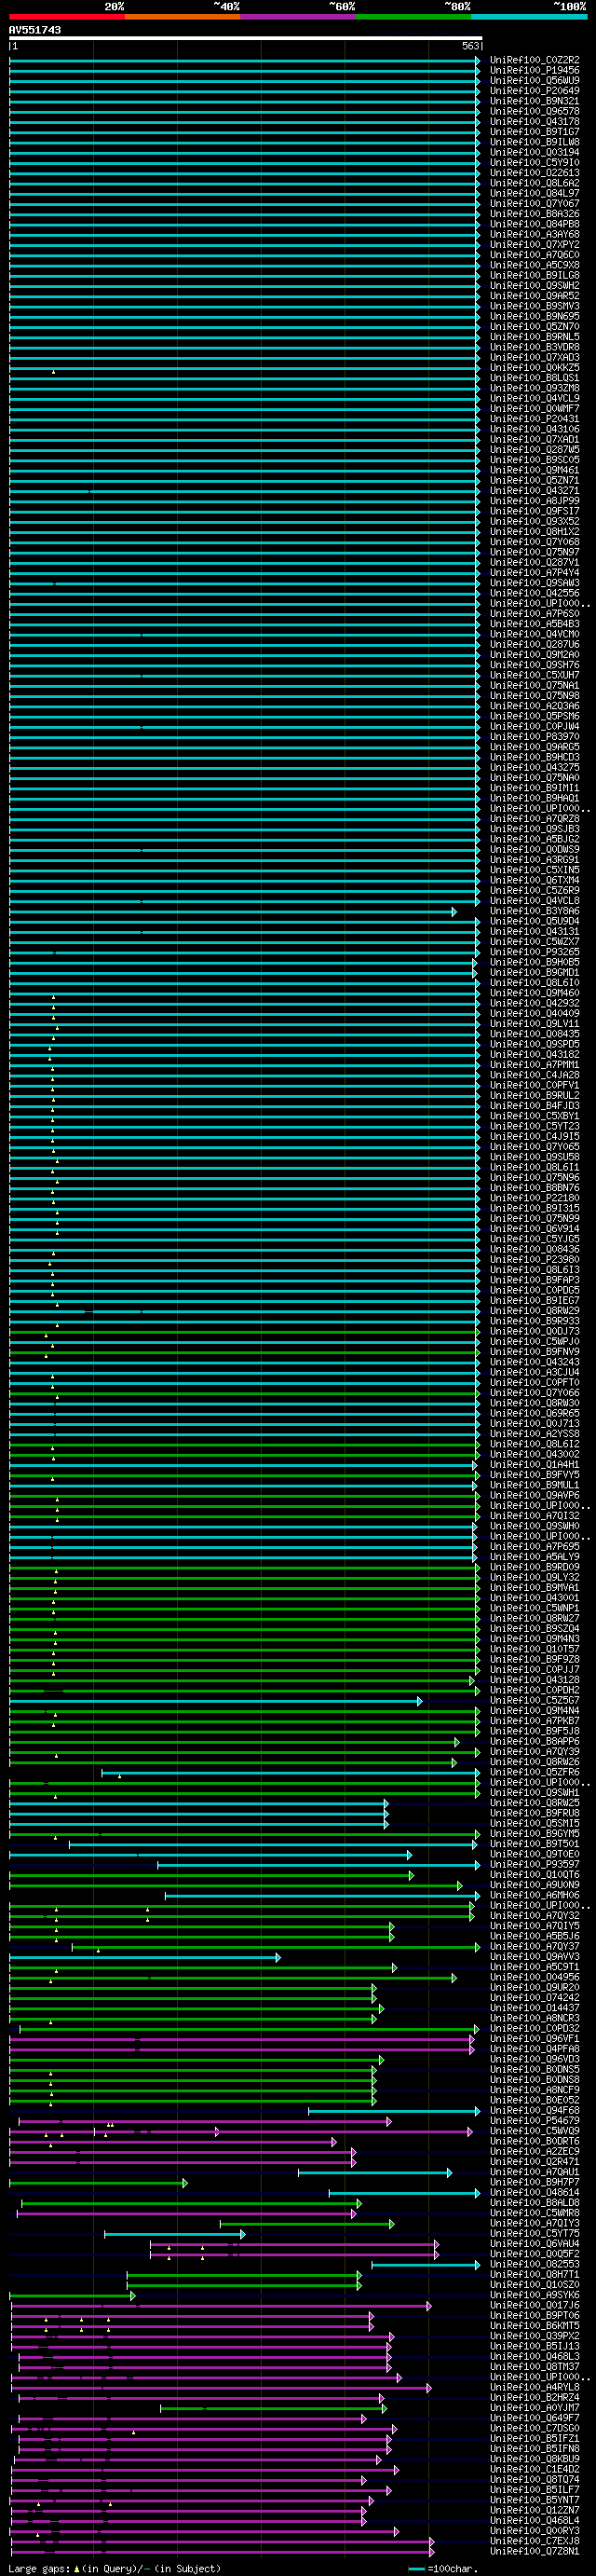Select the UniRef100_B9ILG8 label

click(535, 275)
